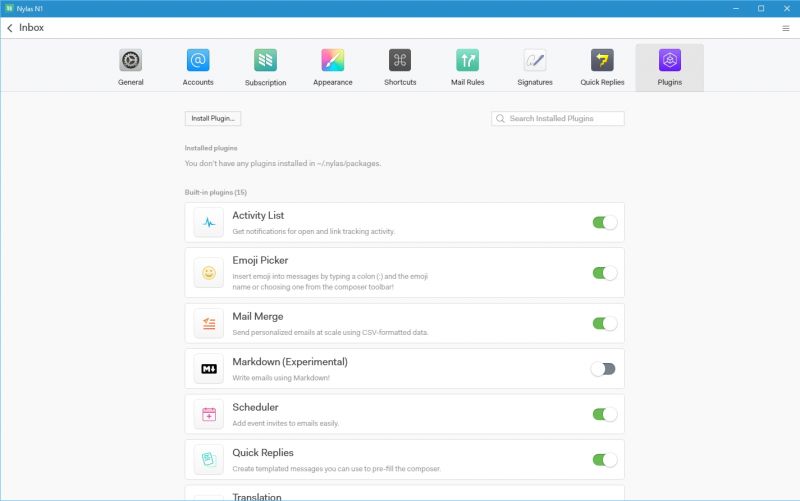
Task: Open the Accounts @ icon
Action: point(198,60)
